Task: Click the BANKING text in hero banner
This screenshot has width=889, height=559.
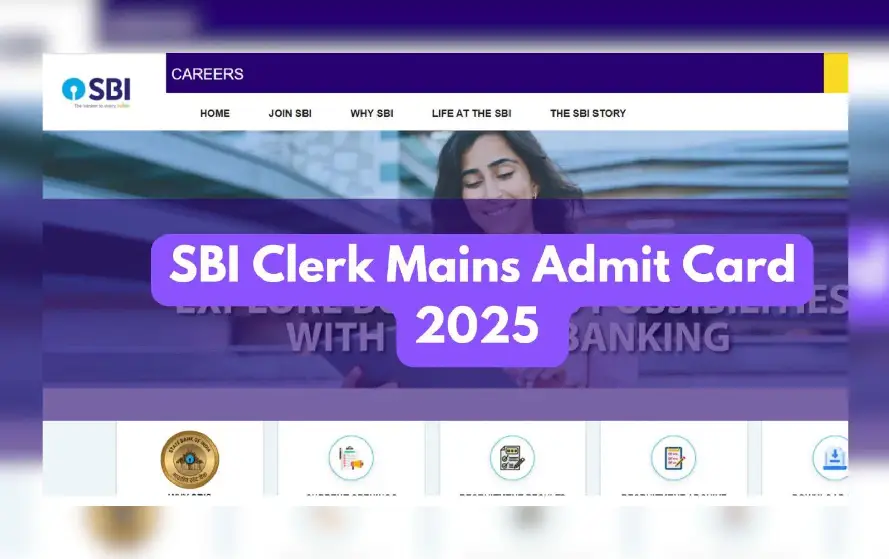Action: pos(648,337)
